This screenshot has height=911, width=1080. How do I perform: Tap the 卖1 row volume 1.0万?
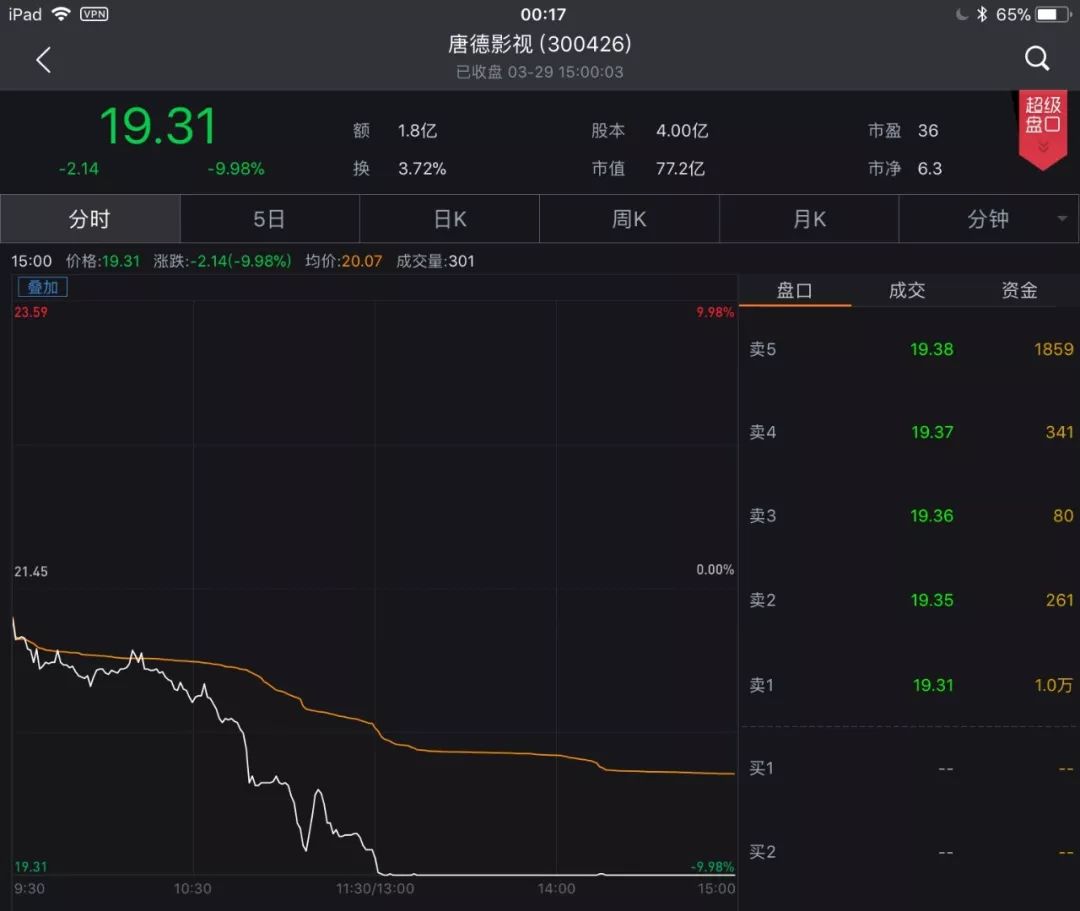1054,685
